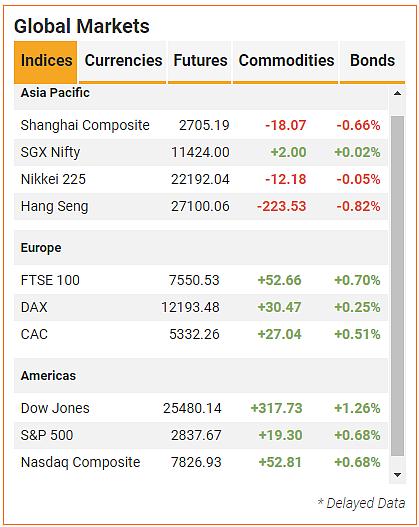This screenshot has width=419, height=527.
Task: Switch to the Currencies tab
Action: click(x=123, y=62)
